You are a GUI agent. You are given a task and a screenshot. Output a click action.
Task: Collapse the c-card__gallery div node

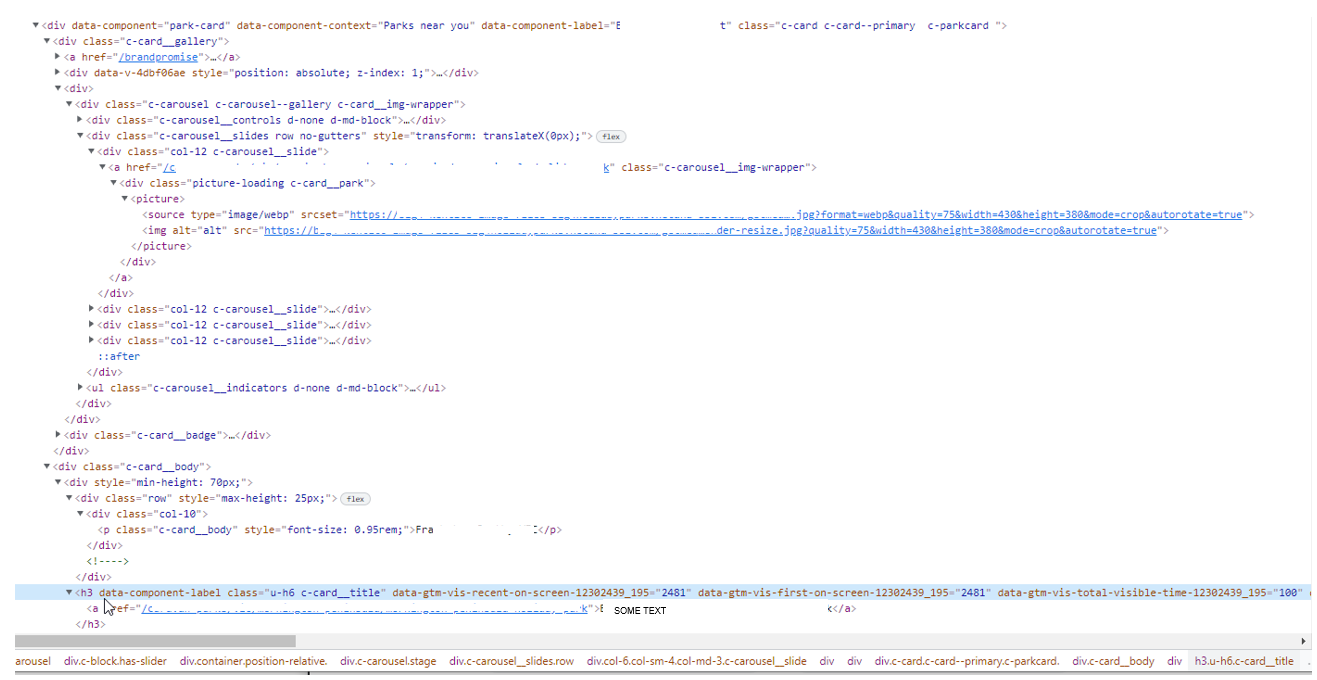(x=47, y=42)
